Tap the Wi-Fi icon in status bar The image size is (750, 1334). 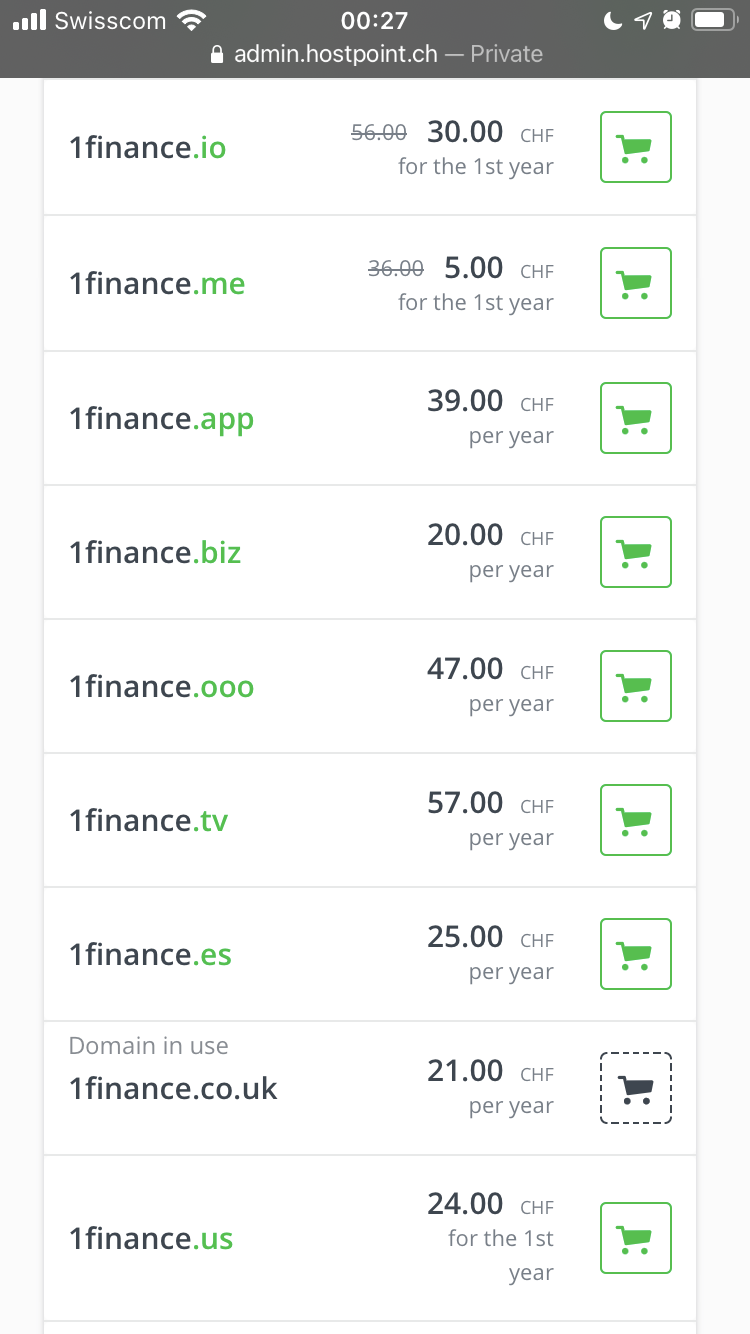pyautogui.click(x=190, y=20)
